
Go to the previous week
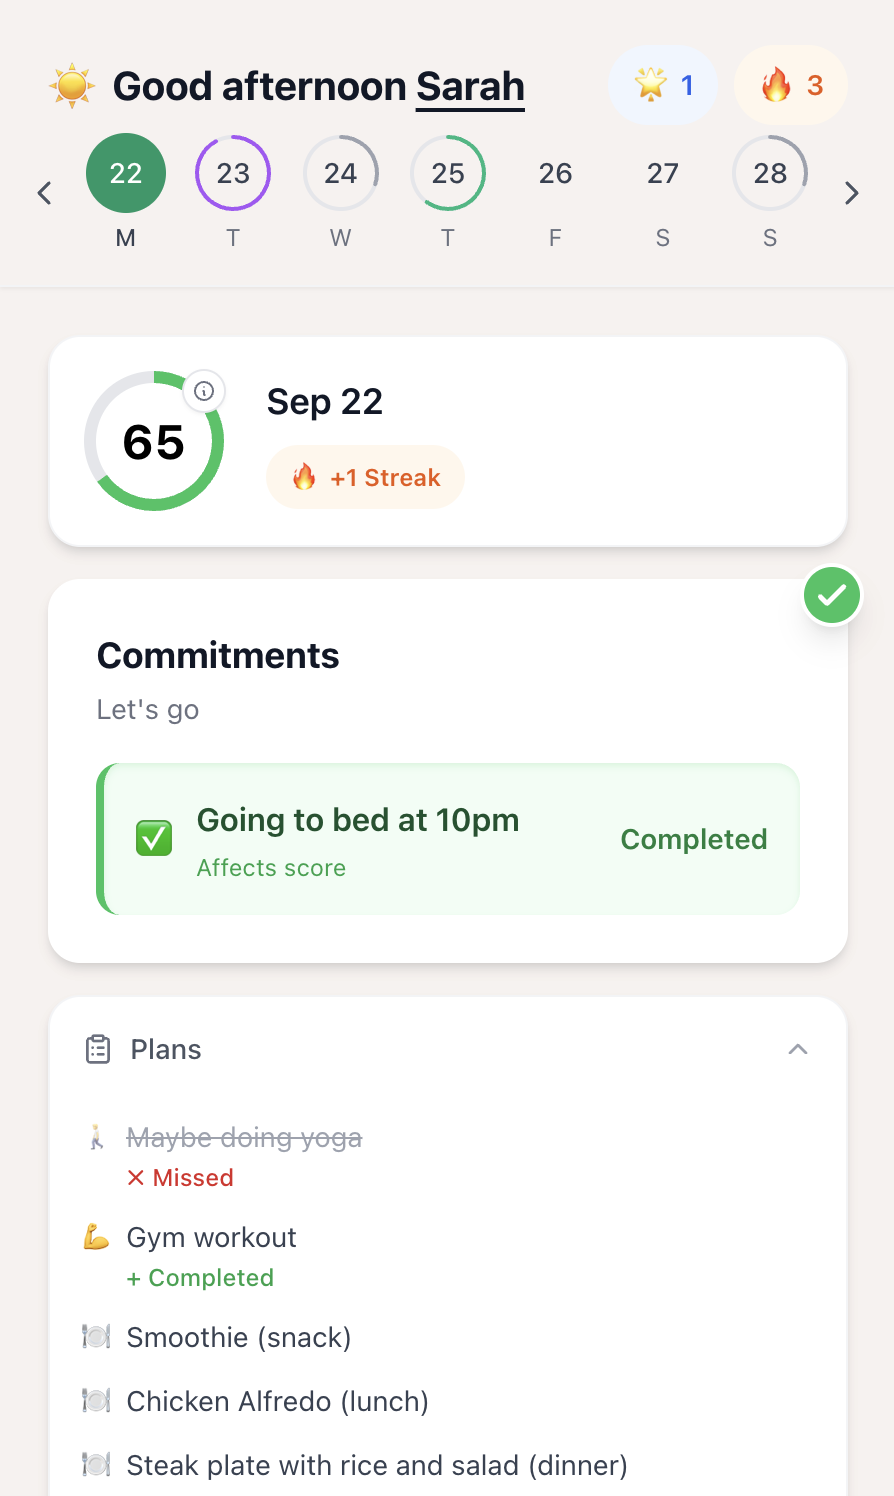(x=44, y=193)
